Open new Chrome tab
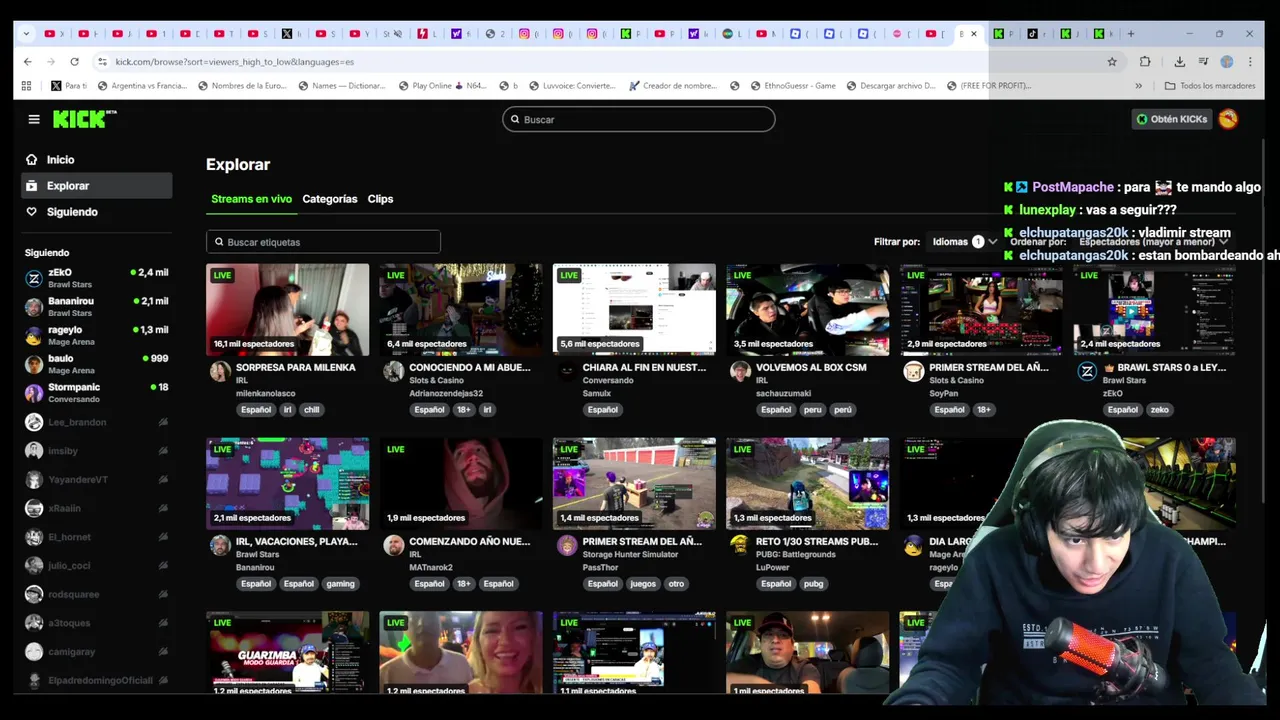The width and height of the screenshot is (1280, 720). 1131,34
